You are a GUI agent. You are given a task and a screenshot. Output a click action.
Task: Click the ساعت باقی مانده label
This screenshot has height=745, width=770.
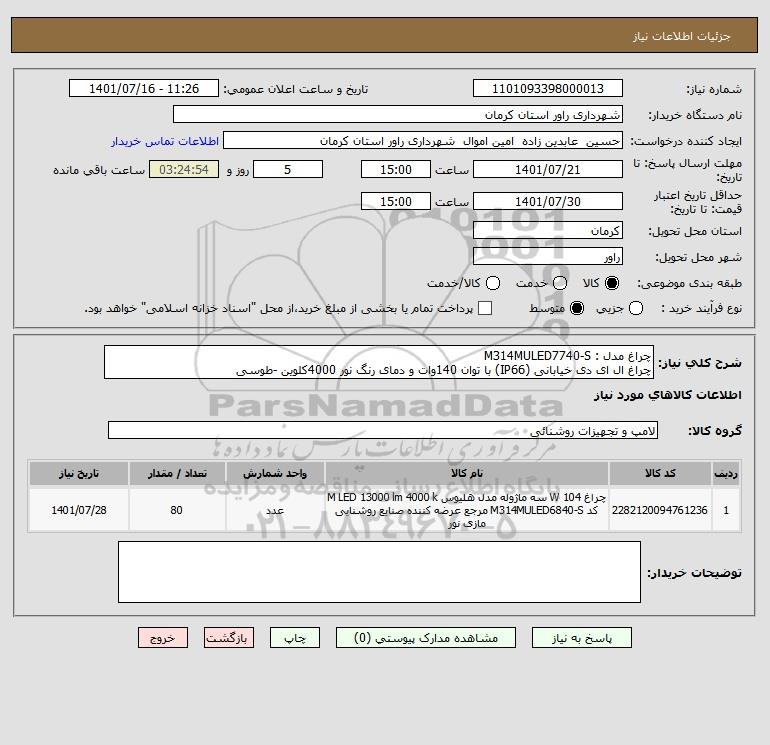pyautogui.click(x=99, y=170)
